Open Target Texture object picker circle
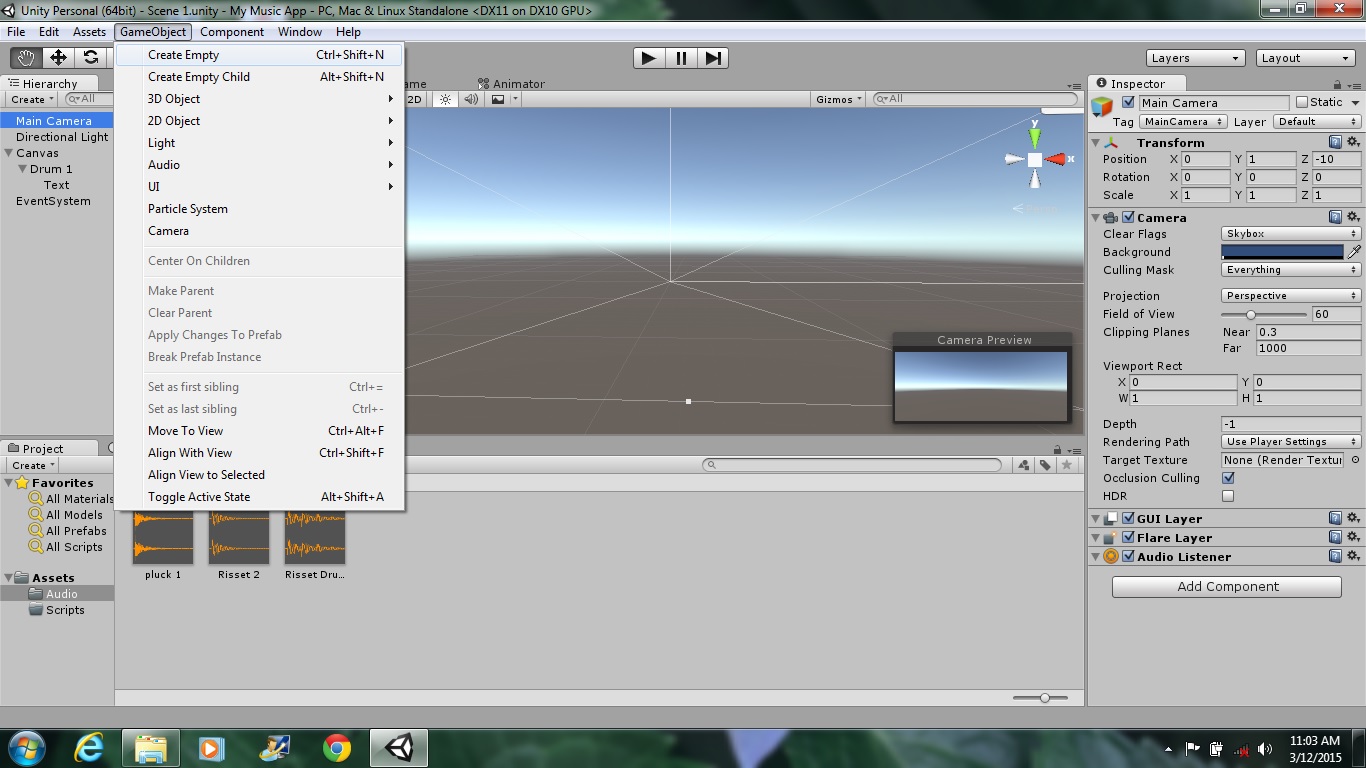Screen dimensions: 1366x768 click(1353, 460)
